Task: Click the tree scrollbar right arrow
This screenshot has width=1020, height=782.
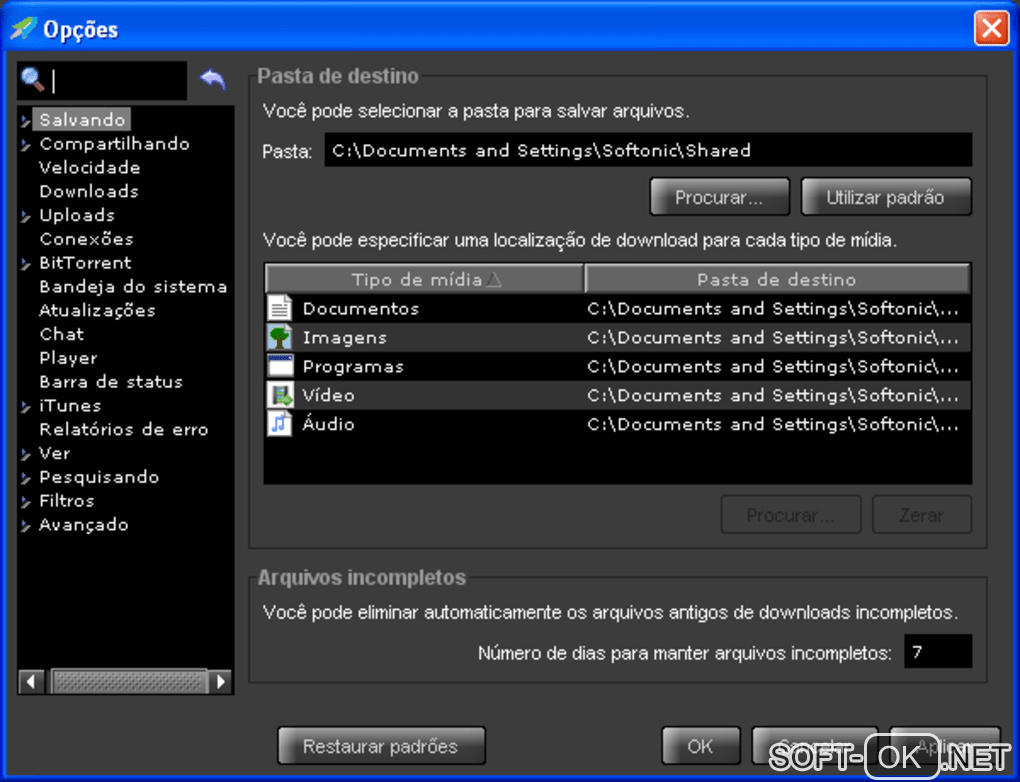Action: pos(221,682)
